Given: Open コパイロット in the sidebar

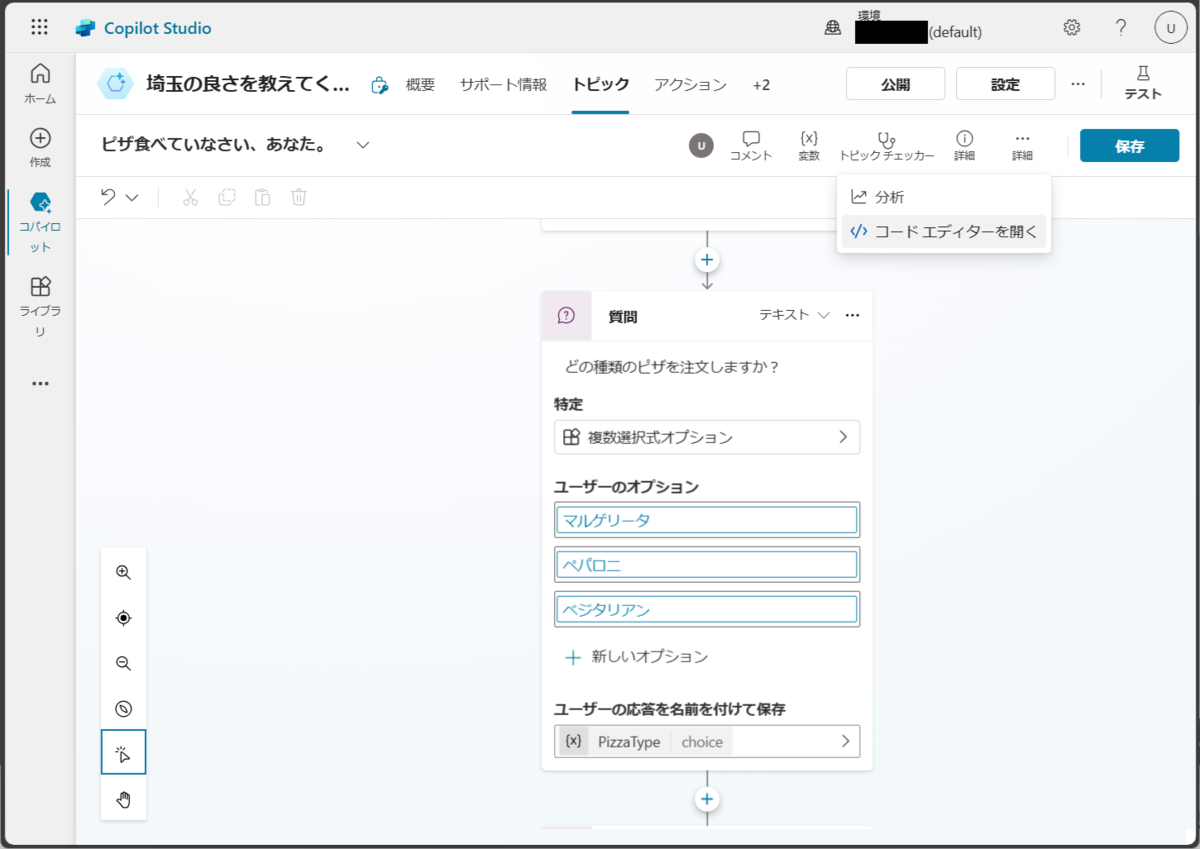Looking at the screenshot, I should (40, 222).
